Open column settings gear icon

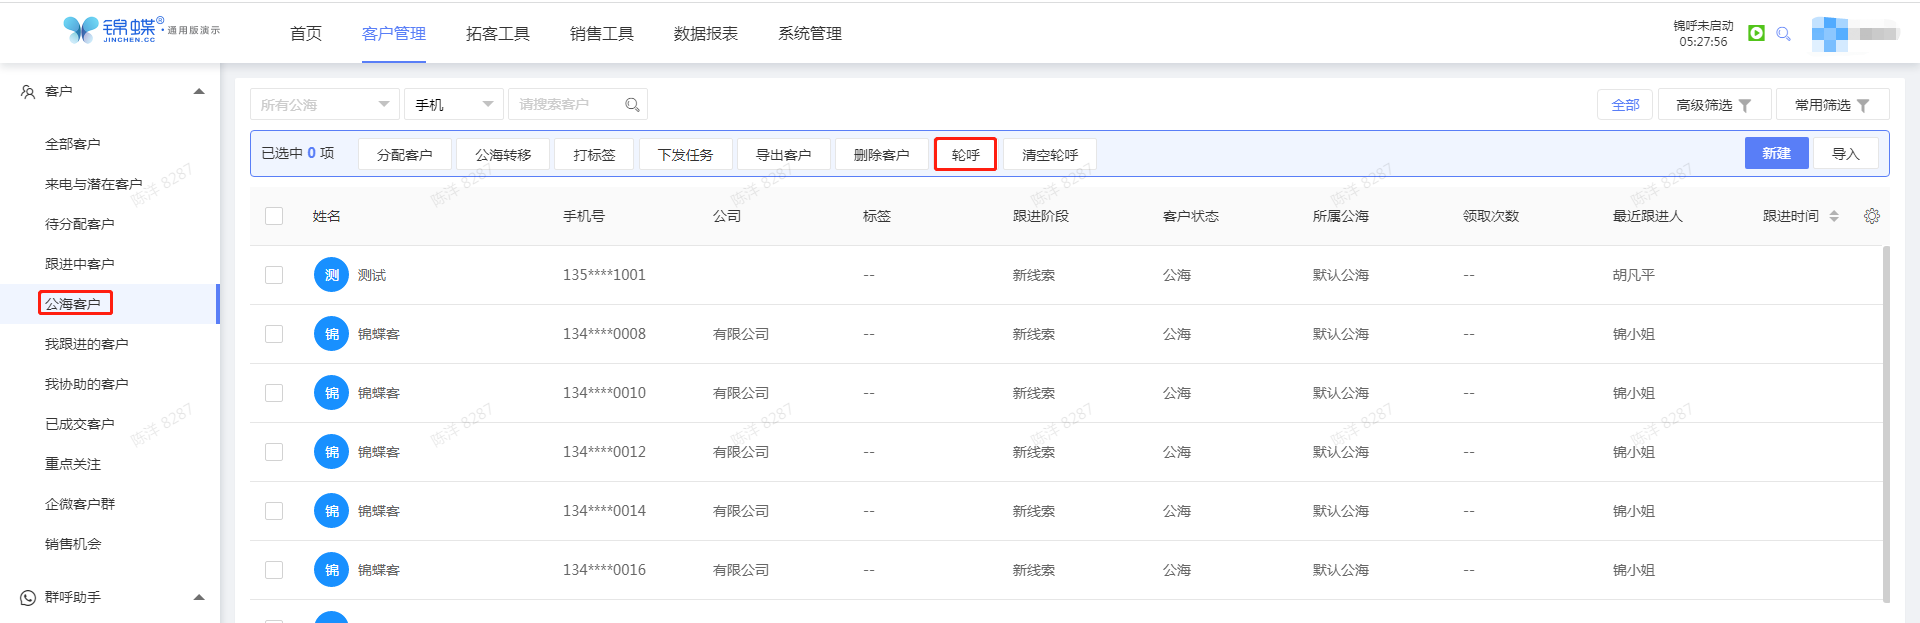[1872, 216]
